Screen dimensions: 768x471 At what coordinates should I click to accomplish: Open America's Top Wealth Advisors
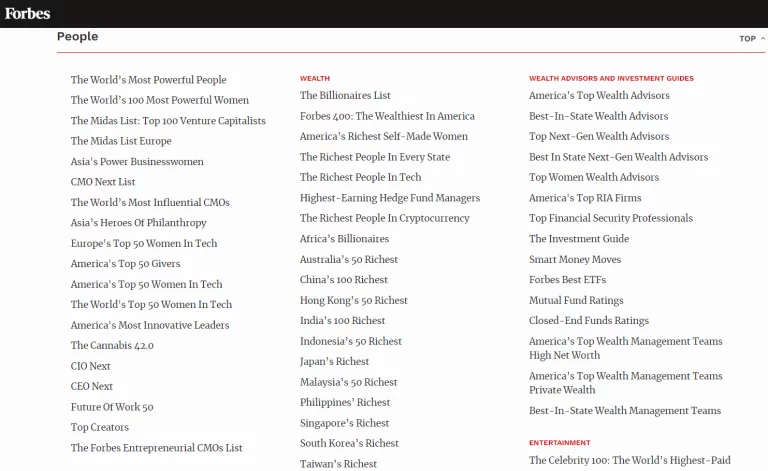(x=599, y=96)
